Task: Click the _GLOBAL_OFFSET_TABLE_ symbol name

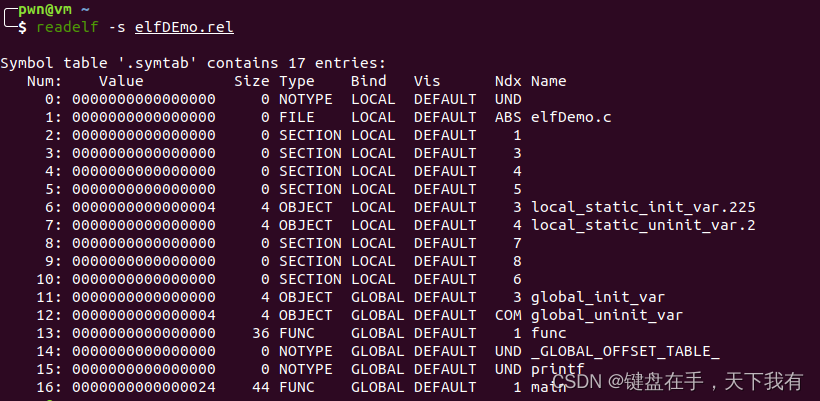Action: (x=625, y=351)
